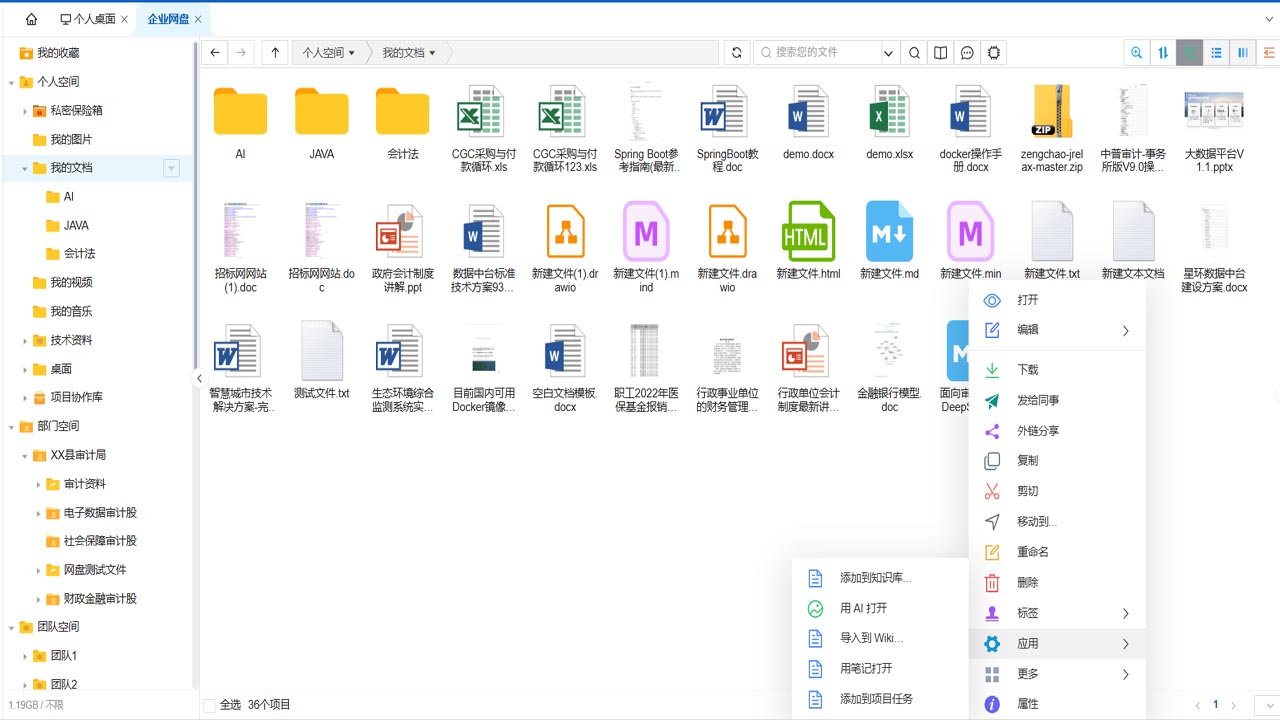
Task: Click the zoom-in view icon
Action: [x=1137, y=53]
